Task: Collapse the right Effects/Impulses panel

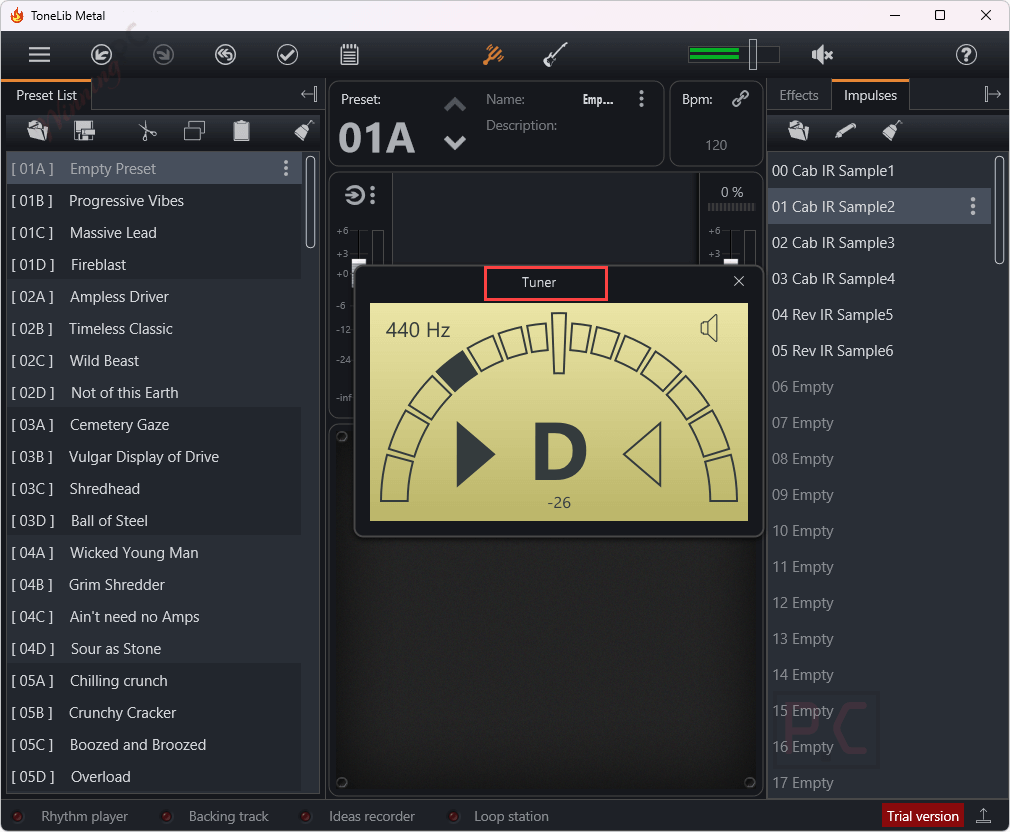Action: click(x=992, y=95)
